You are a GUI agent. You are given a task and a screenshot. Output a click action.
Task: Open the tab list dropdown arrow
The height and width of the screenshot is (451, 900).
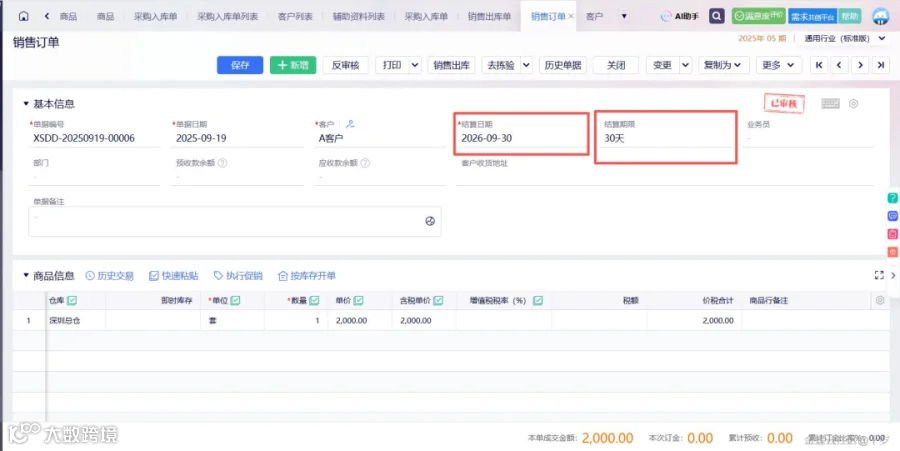[x=624, y=17]
